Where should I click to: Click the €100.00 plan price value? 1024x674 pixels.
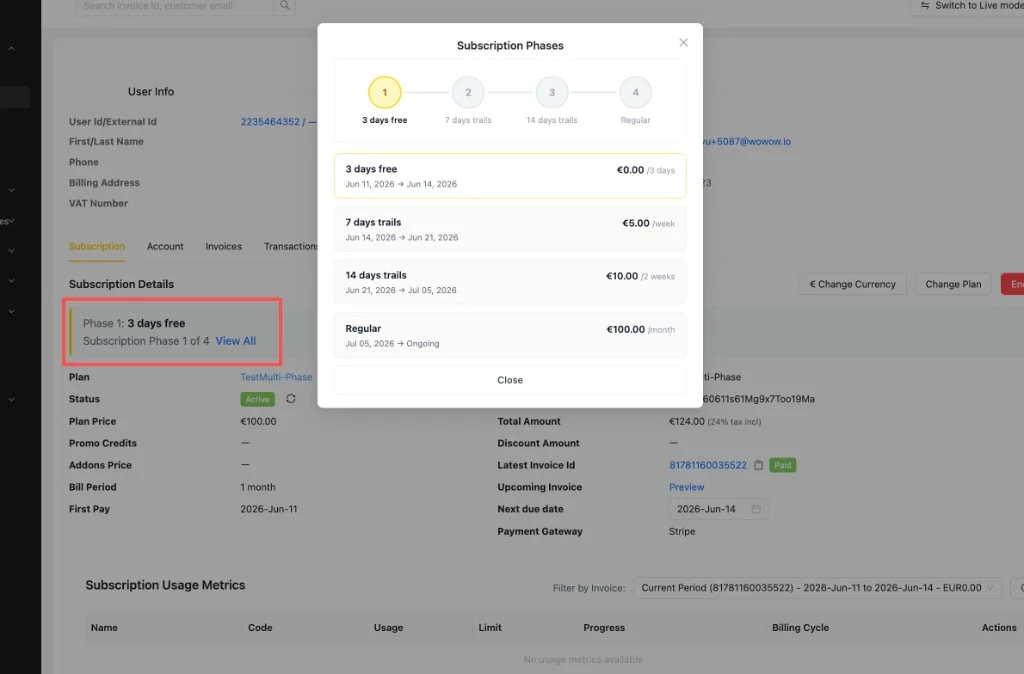click(258, 421)
